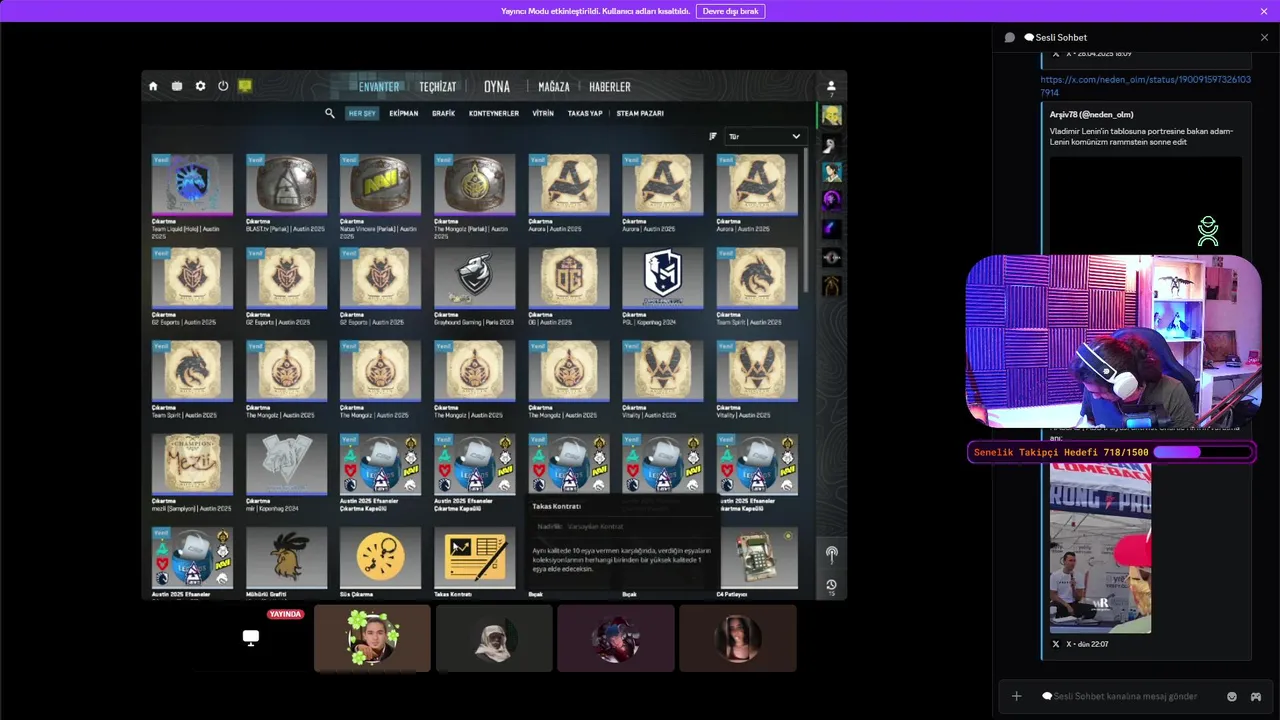Click the recent players clock icon

point(831,585)
